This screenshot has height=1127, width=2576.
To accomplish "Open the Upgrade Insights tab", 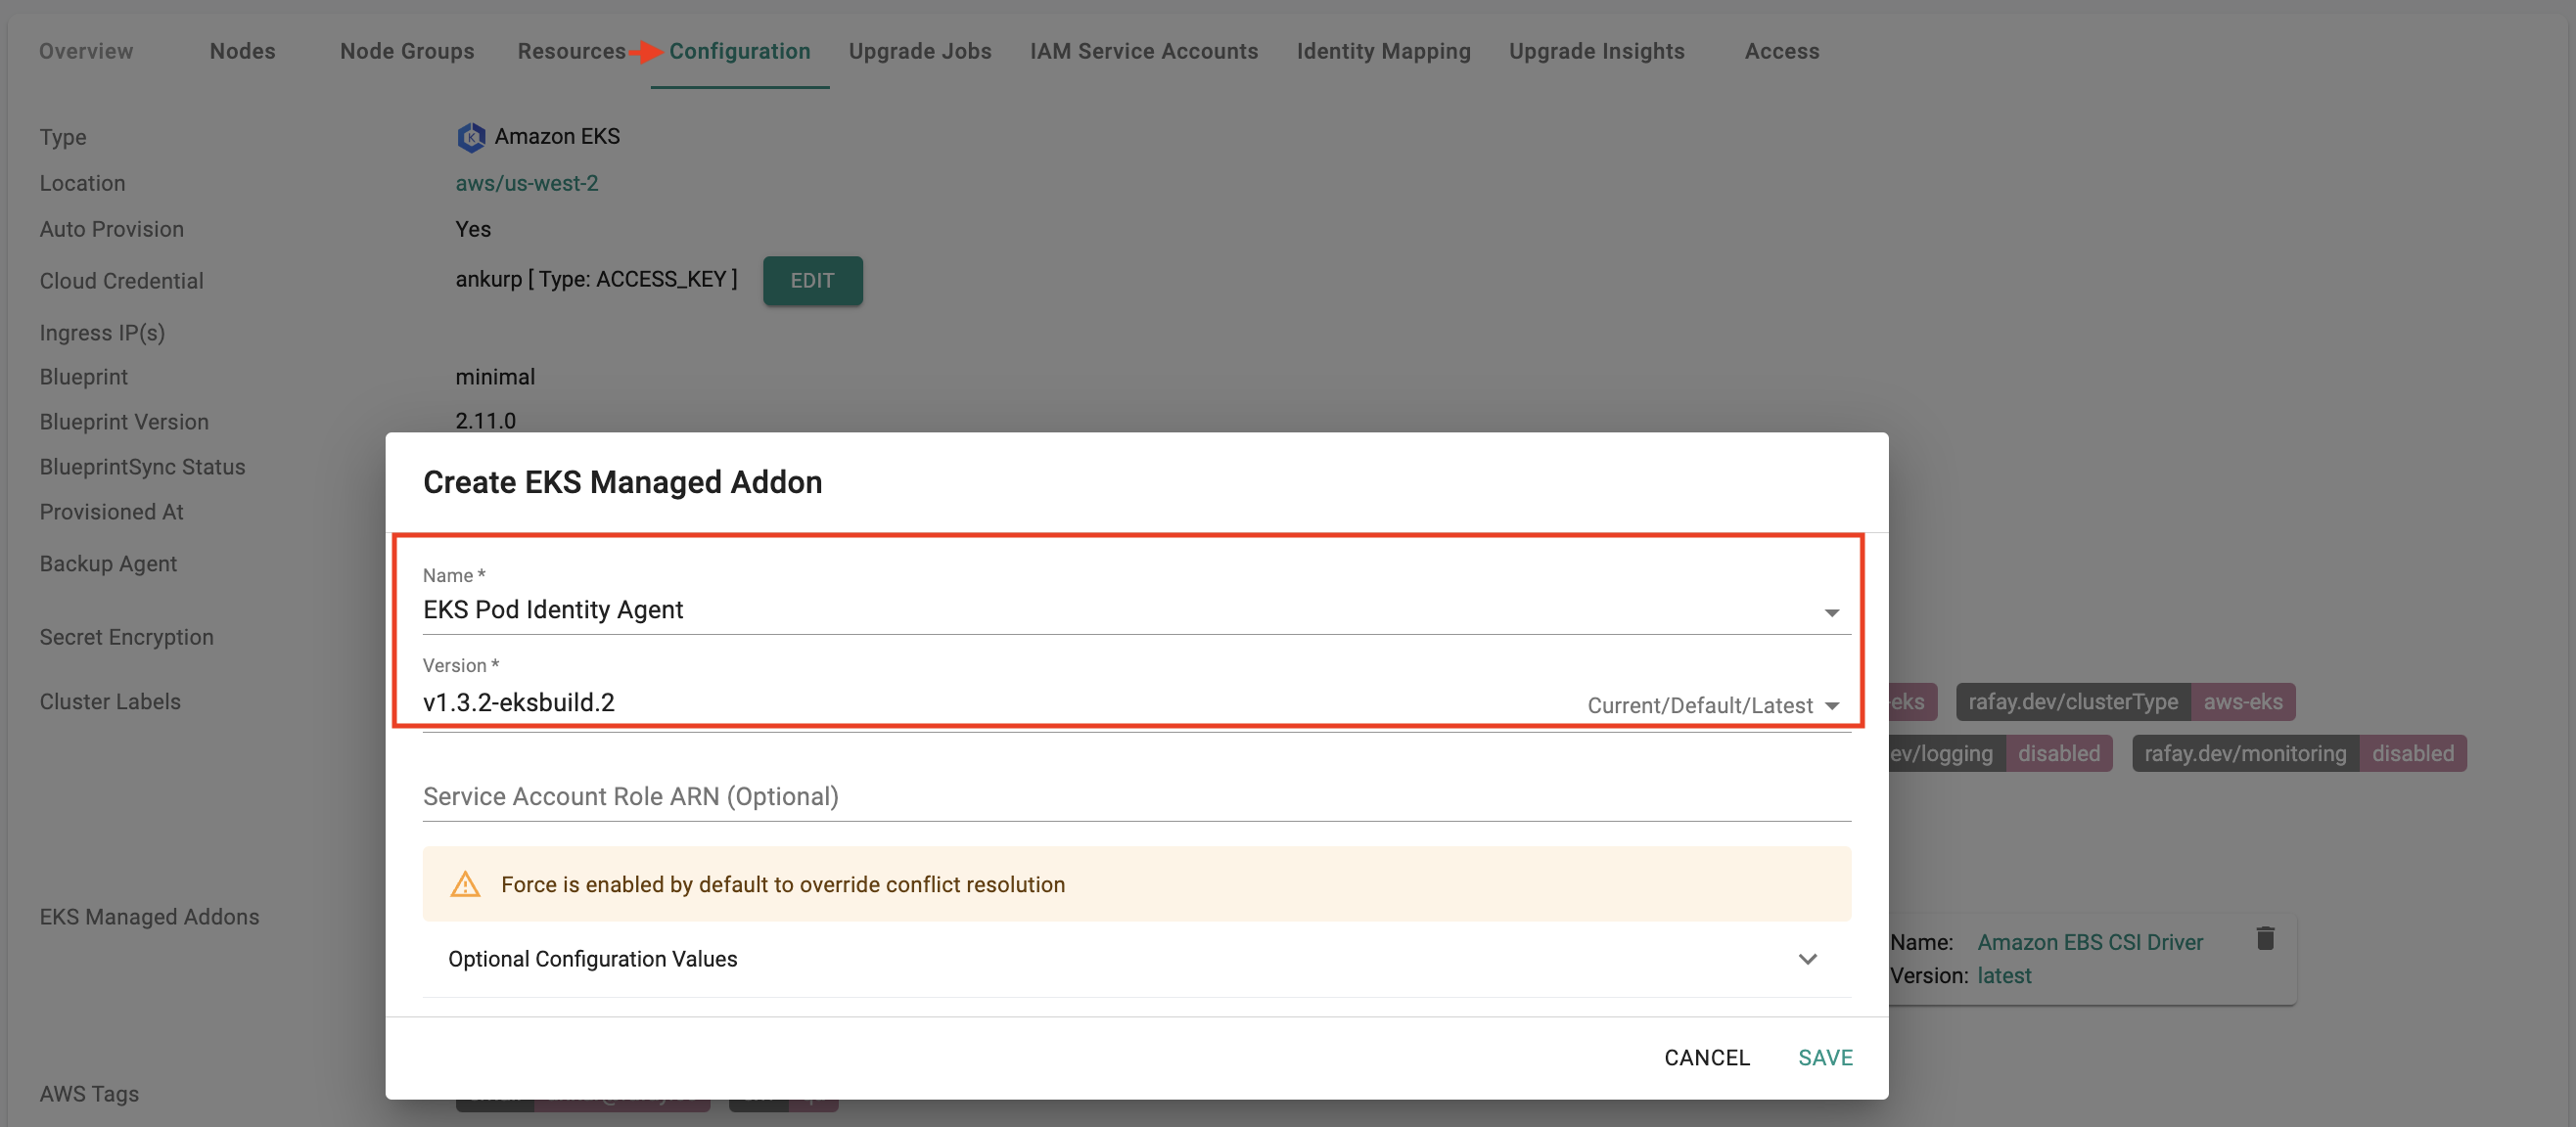I will click(x=1596, y=51).
